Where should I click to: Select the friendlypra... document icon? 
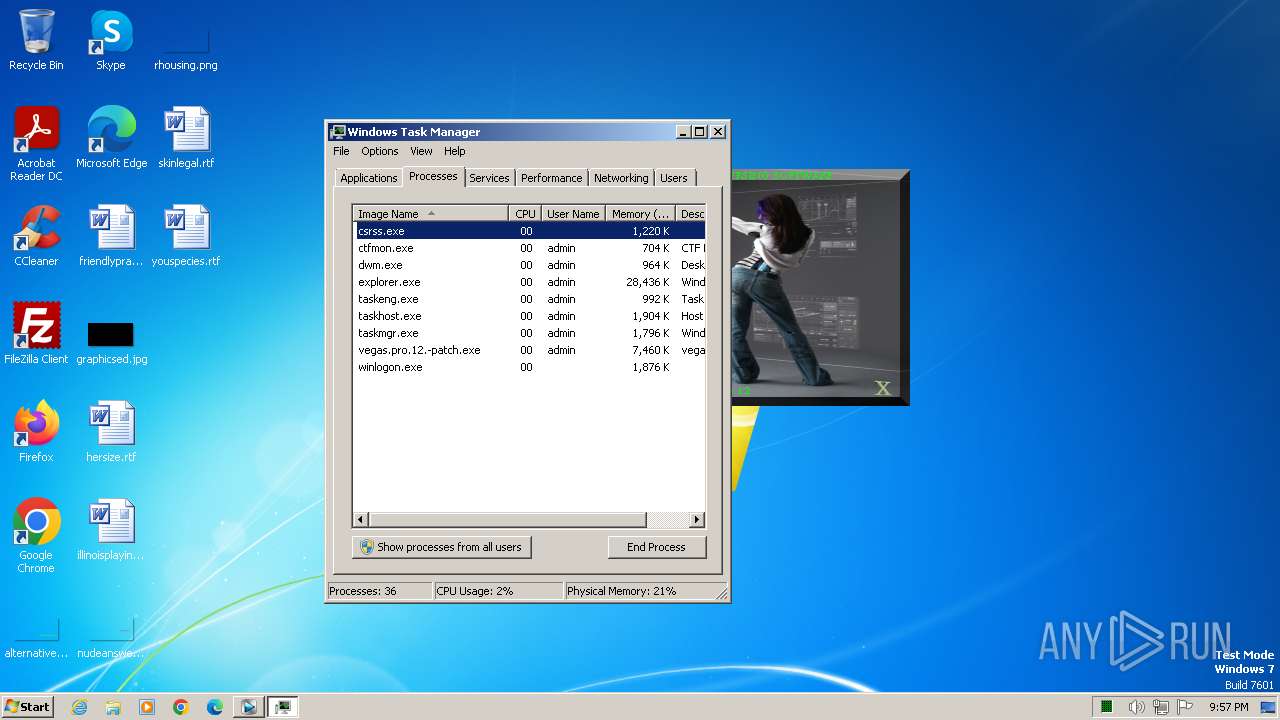(x=111, y=236)
